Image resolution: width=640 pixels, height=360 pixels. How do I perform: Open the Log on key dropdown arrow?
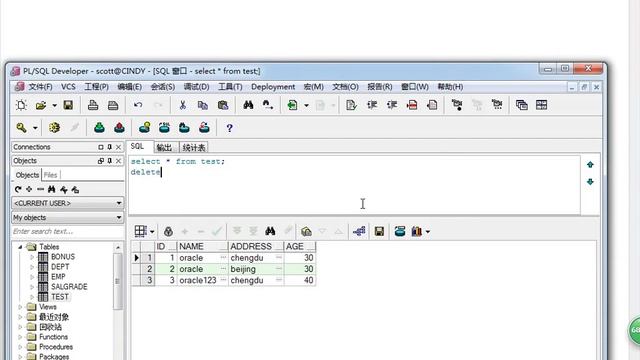pos(35,129)
